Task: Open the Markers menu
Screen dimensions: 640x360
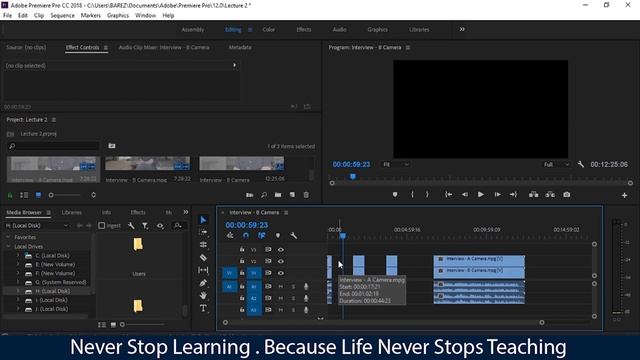Action: [91, 16]
